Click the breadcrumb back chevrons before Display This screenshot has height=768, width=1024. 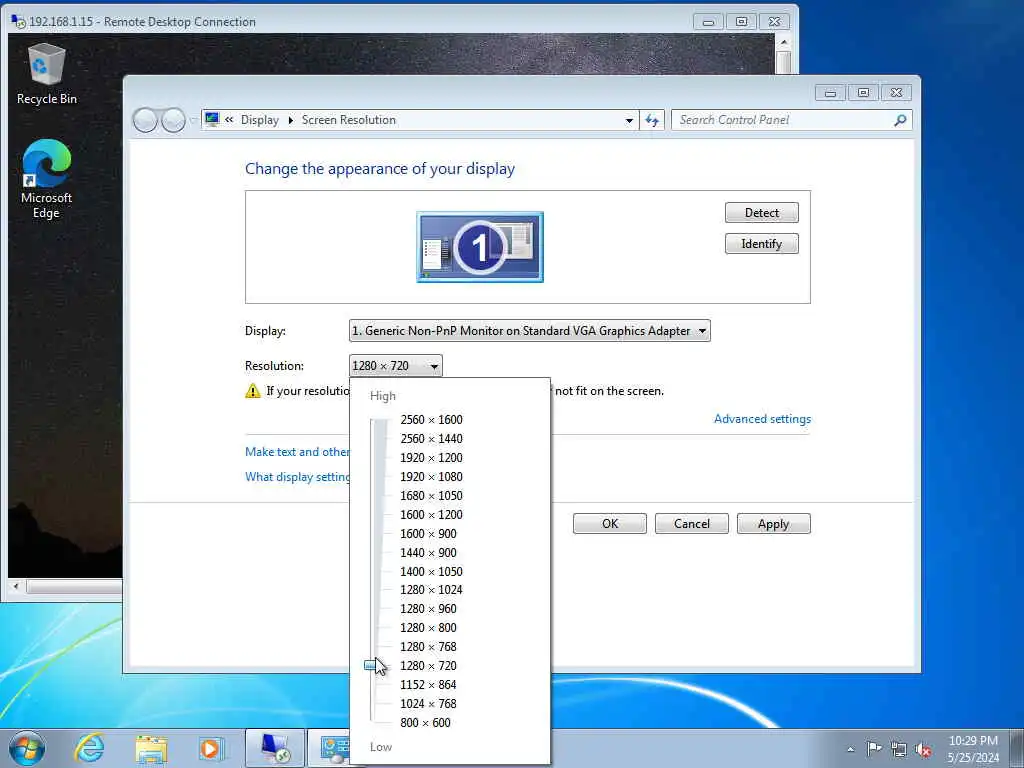click(229, 120)
